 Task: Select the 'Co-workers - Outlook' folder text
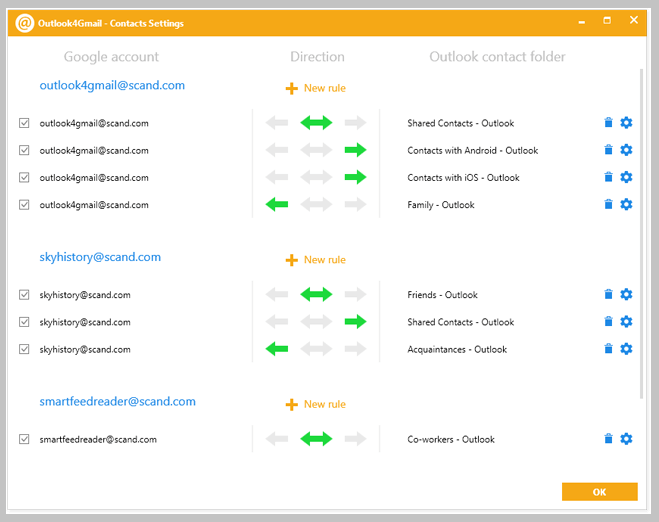coord(451,440)
